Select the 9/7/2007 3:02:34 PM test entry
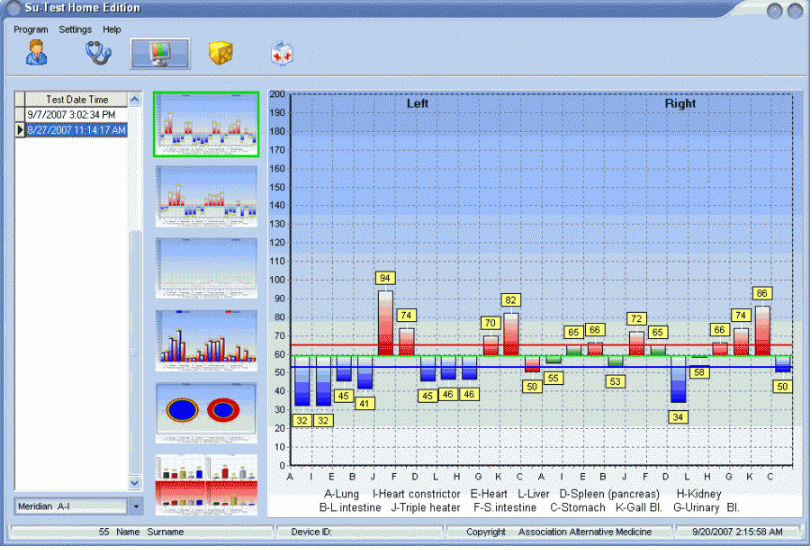Image resolution: width=812 pixels, height=550 pixels. (x=72, y=115)
